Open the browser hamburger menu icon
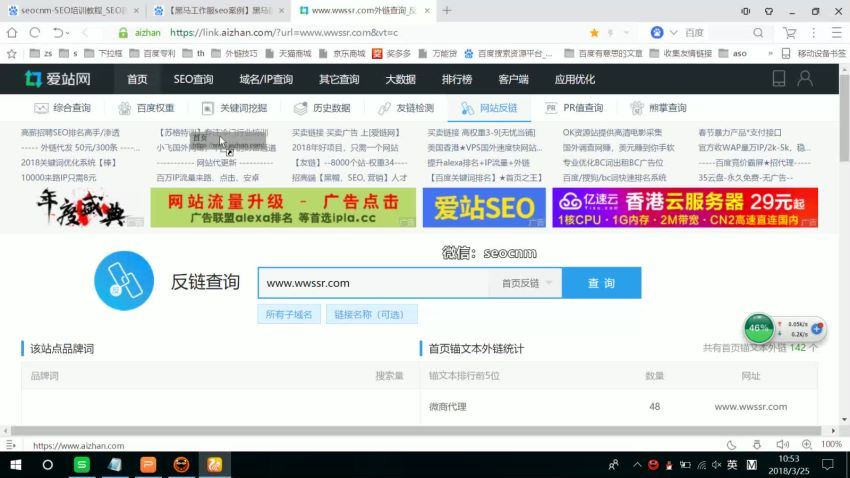 [837, 33]
